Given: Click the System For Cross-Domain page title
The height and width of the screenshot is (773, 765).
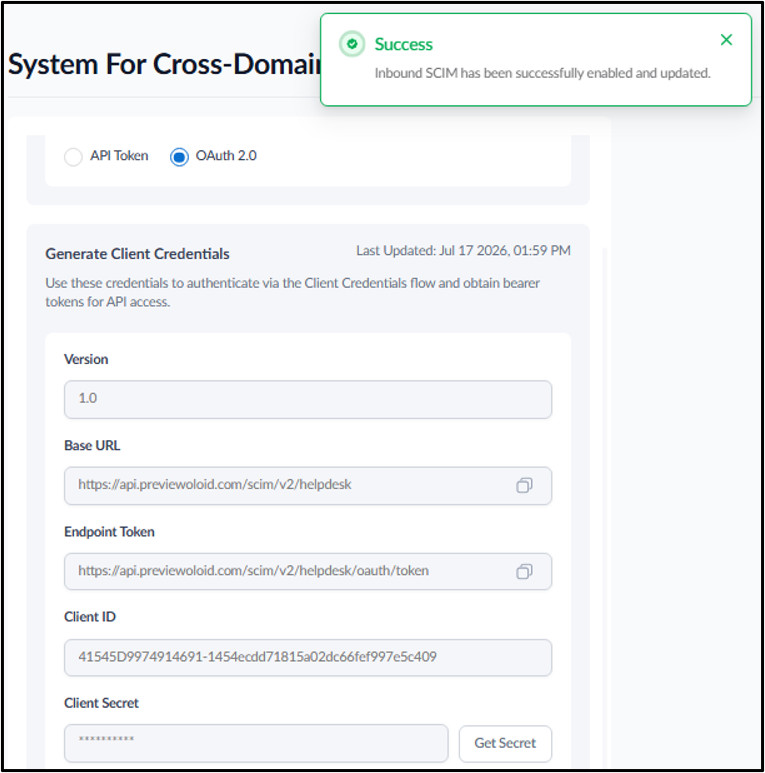Looking at the screenshot, I should click(x=164, y=64).
